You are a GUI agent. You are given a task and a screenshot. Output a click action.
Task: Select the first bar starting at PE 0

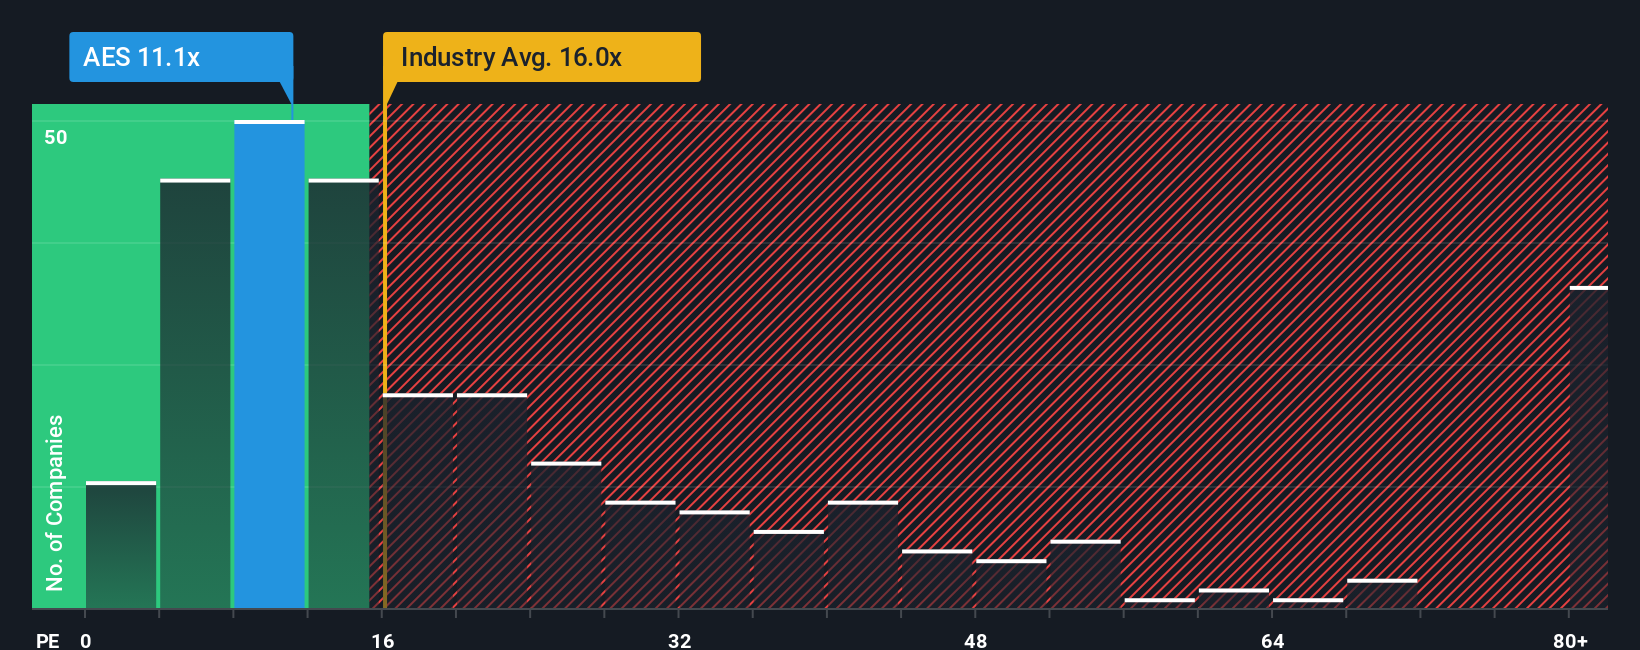click(121, 545)
